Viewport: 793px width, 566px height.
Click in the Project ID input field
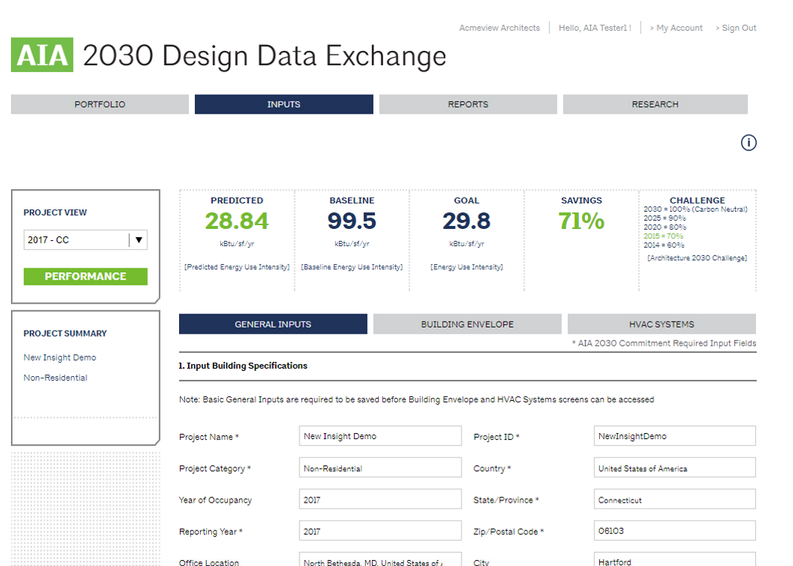point(675,436)
